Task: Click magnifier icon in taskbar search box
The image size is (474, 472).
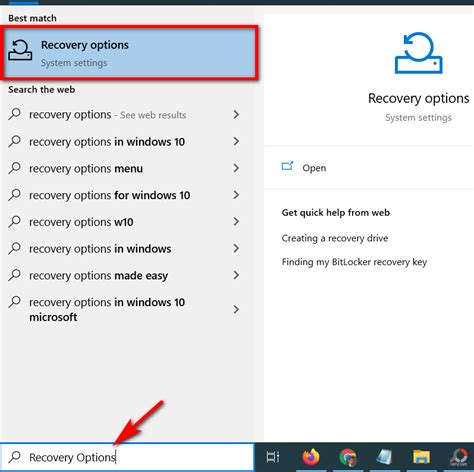Action: pos(14,457)
